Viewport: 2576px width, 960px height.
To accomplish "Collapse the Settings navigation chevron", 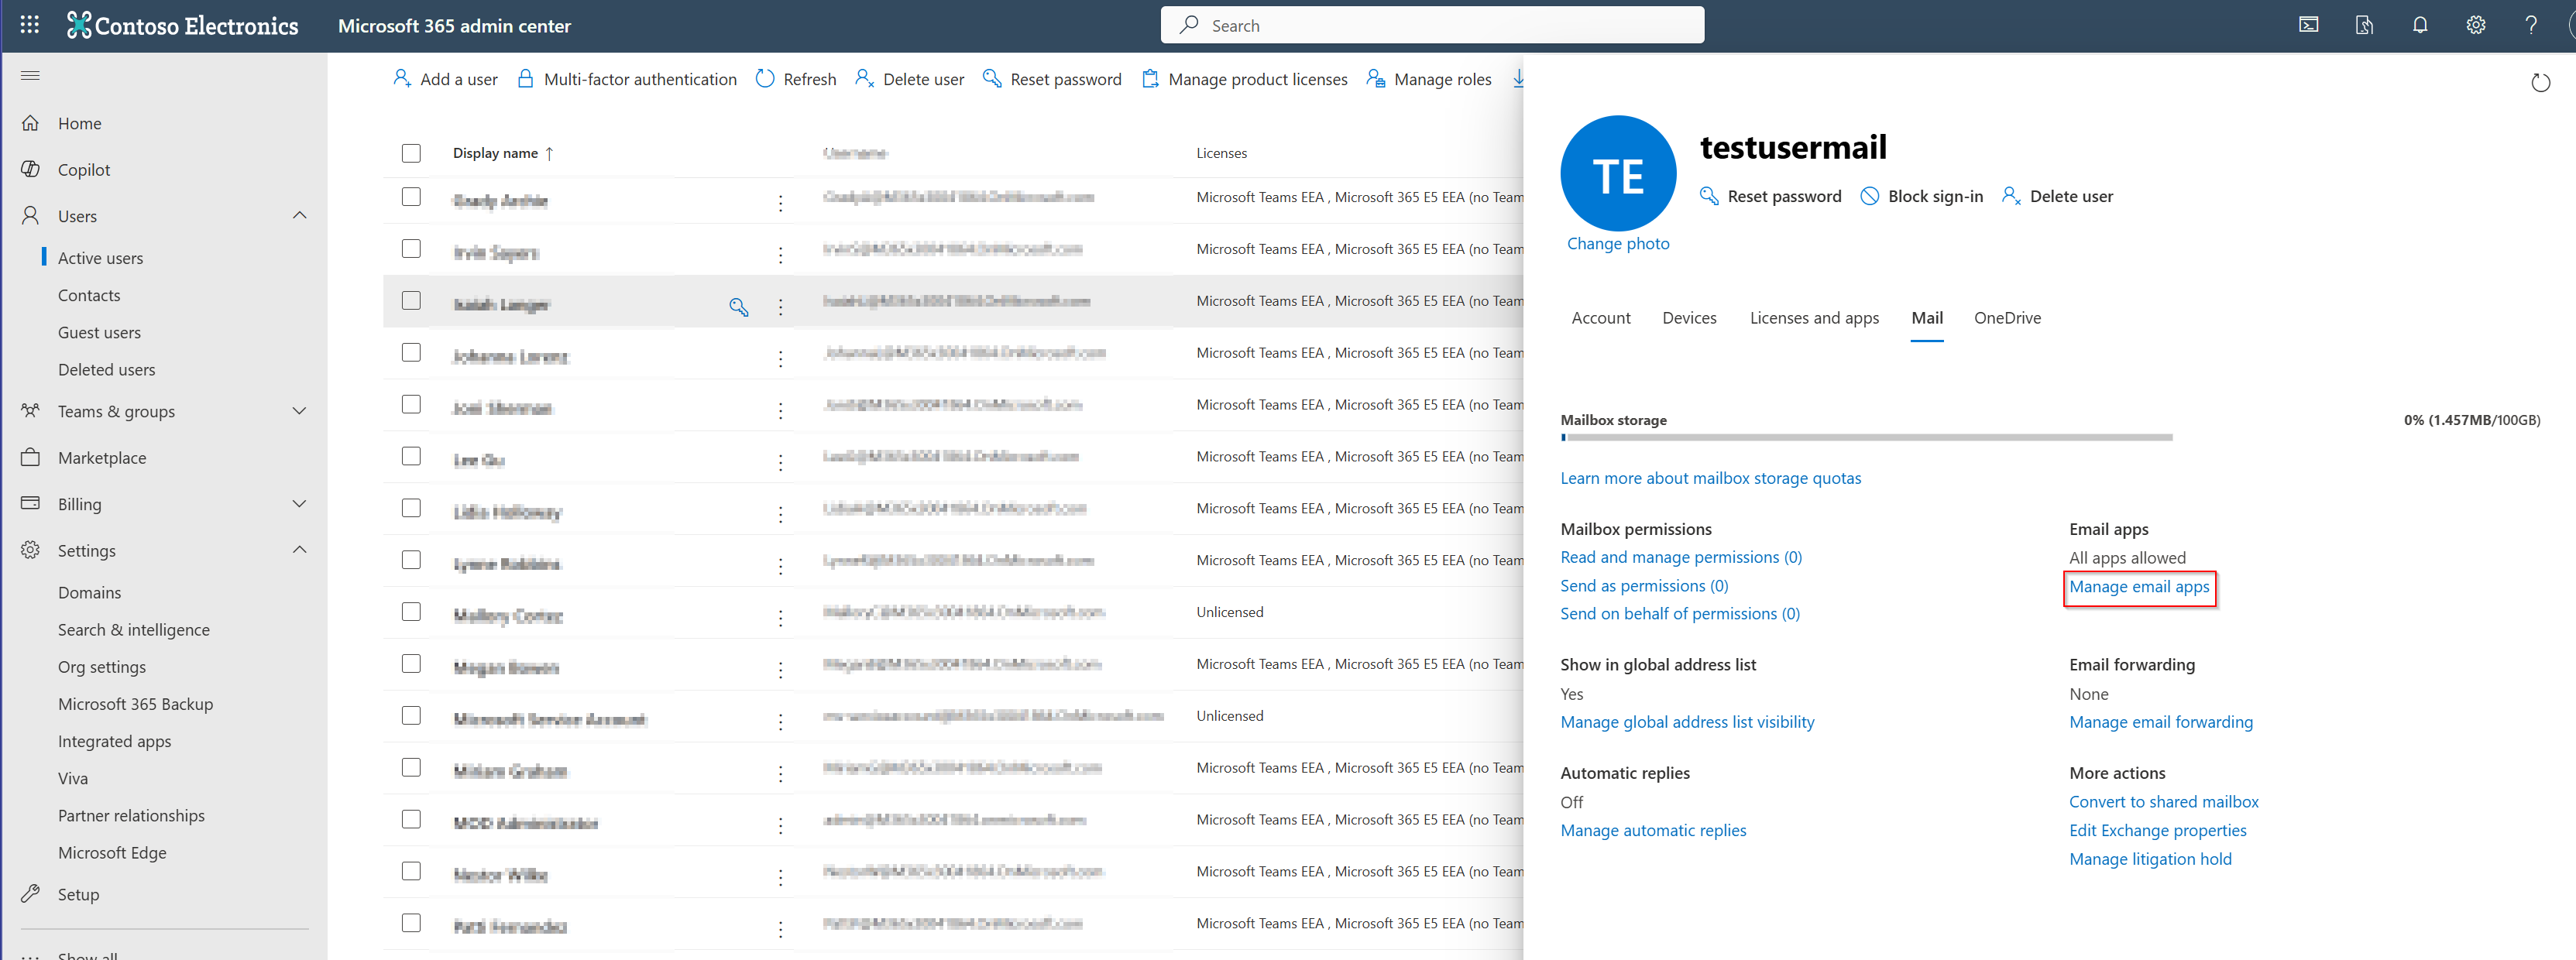I will [299, 550].
